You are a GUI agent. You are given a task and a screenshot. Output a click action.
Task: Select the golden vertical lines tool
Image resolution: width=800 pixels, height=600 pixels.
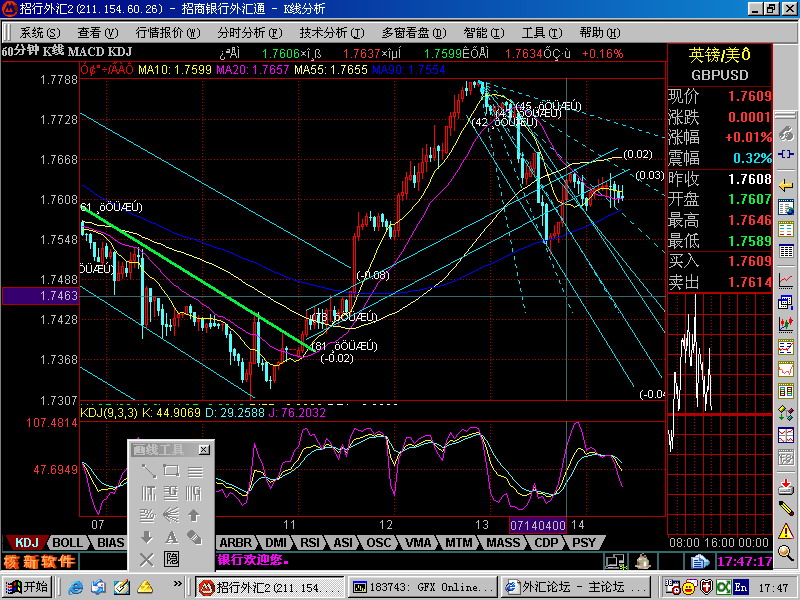(195, 493)
